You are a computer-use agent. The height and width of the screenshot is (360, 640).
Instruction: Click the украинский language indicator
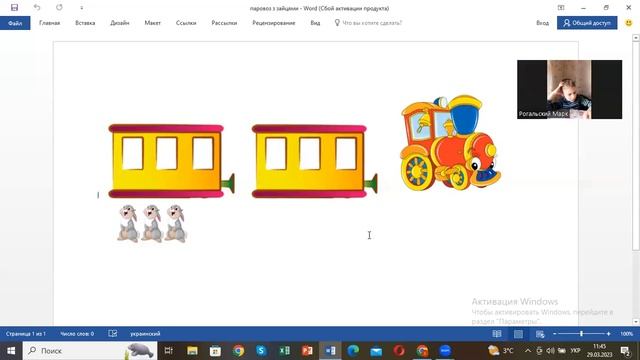pyautogui.click(x=145, y=334)
